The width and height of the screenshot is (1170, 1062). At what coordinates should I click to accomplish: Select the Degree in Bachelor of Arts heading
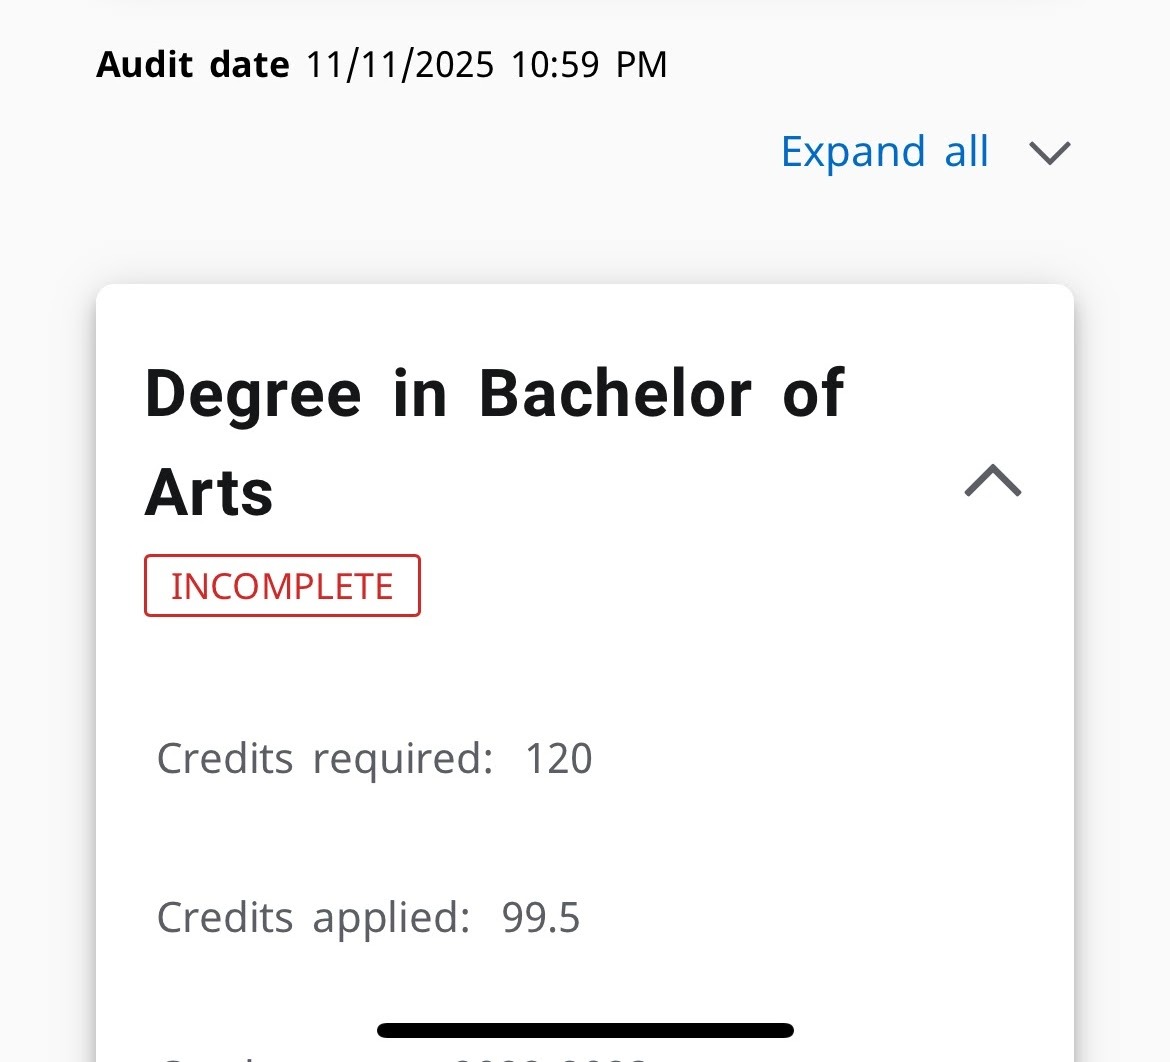494,441
